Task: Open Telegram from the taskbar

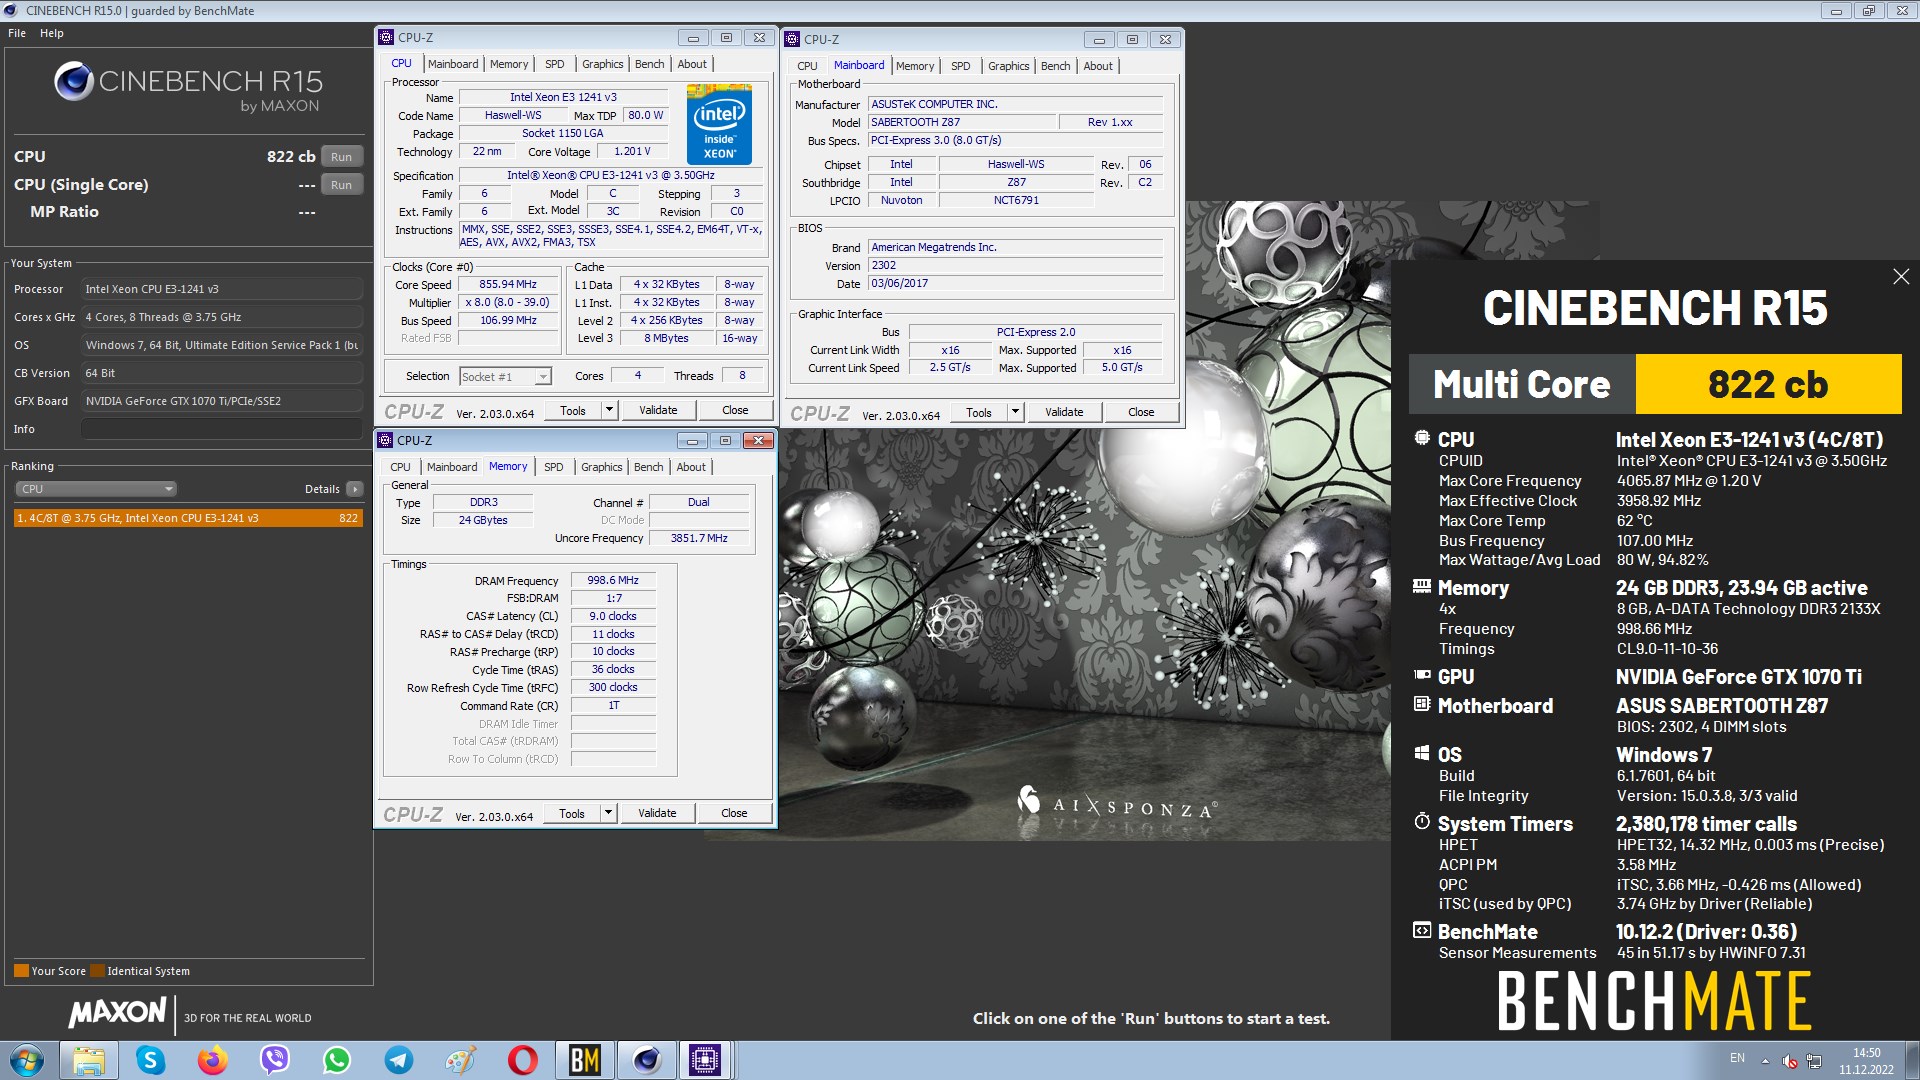Action: [x=399, y=1060]
